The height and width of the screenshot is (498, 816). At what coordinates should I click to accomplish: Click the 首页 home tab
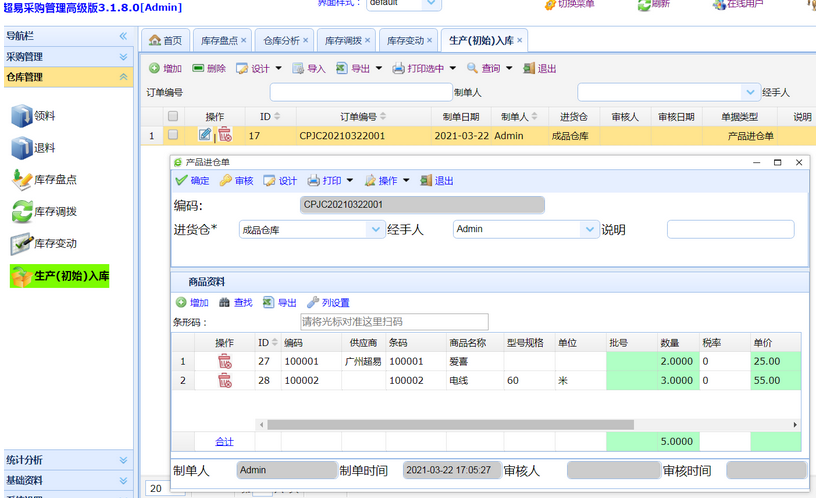[165, 40]
